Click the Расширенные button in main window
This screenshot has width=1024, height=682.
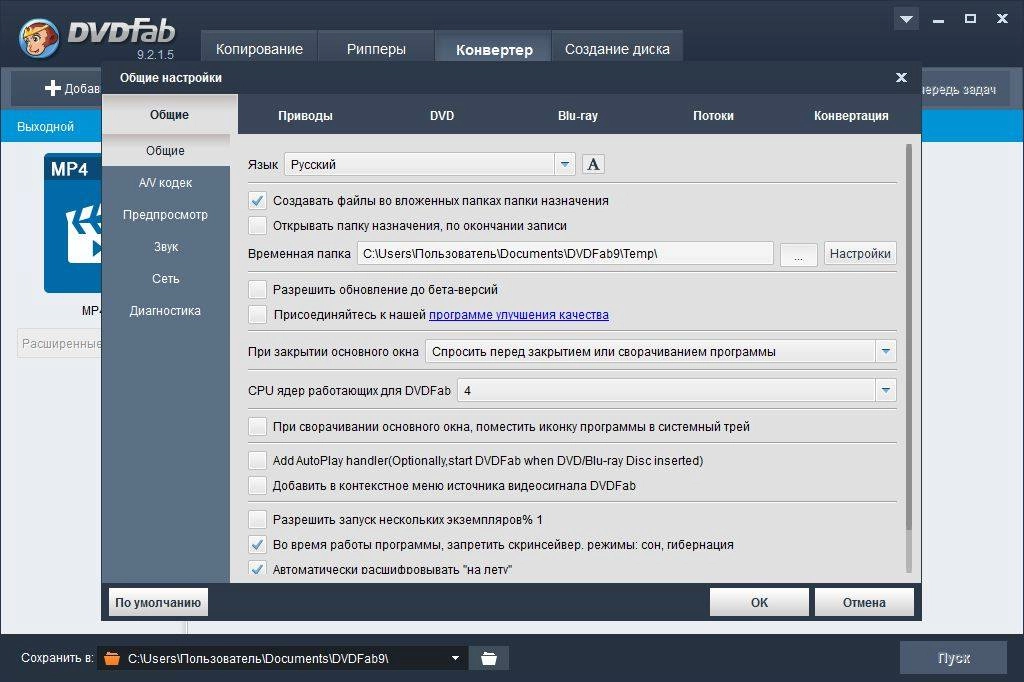(x=59, y=344)
